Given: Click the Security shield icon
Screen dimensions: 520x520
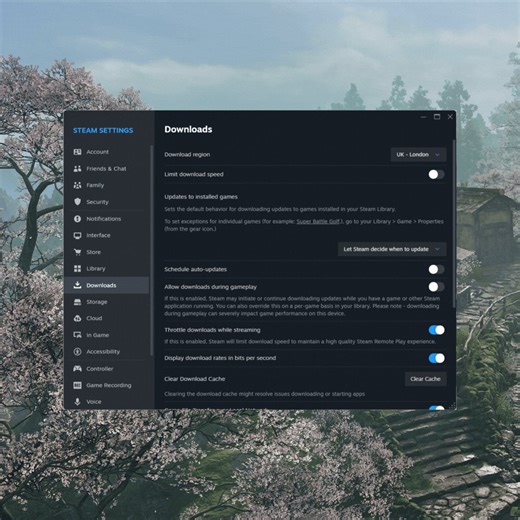Looking at the screenshot, I should click(x=77, y=202).
